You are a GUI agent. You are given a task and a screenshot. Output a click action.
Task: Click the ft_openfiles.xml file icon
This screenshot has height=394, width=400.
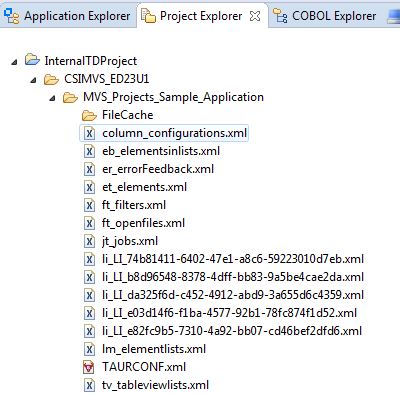point(89,223)
